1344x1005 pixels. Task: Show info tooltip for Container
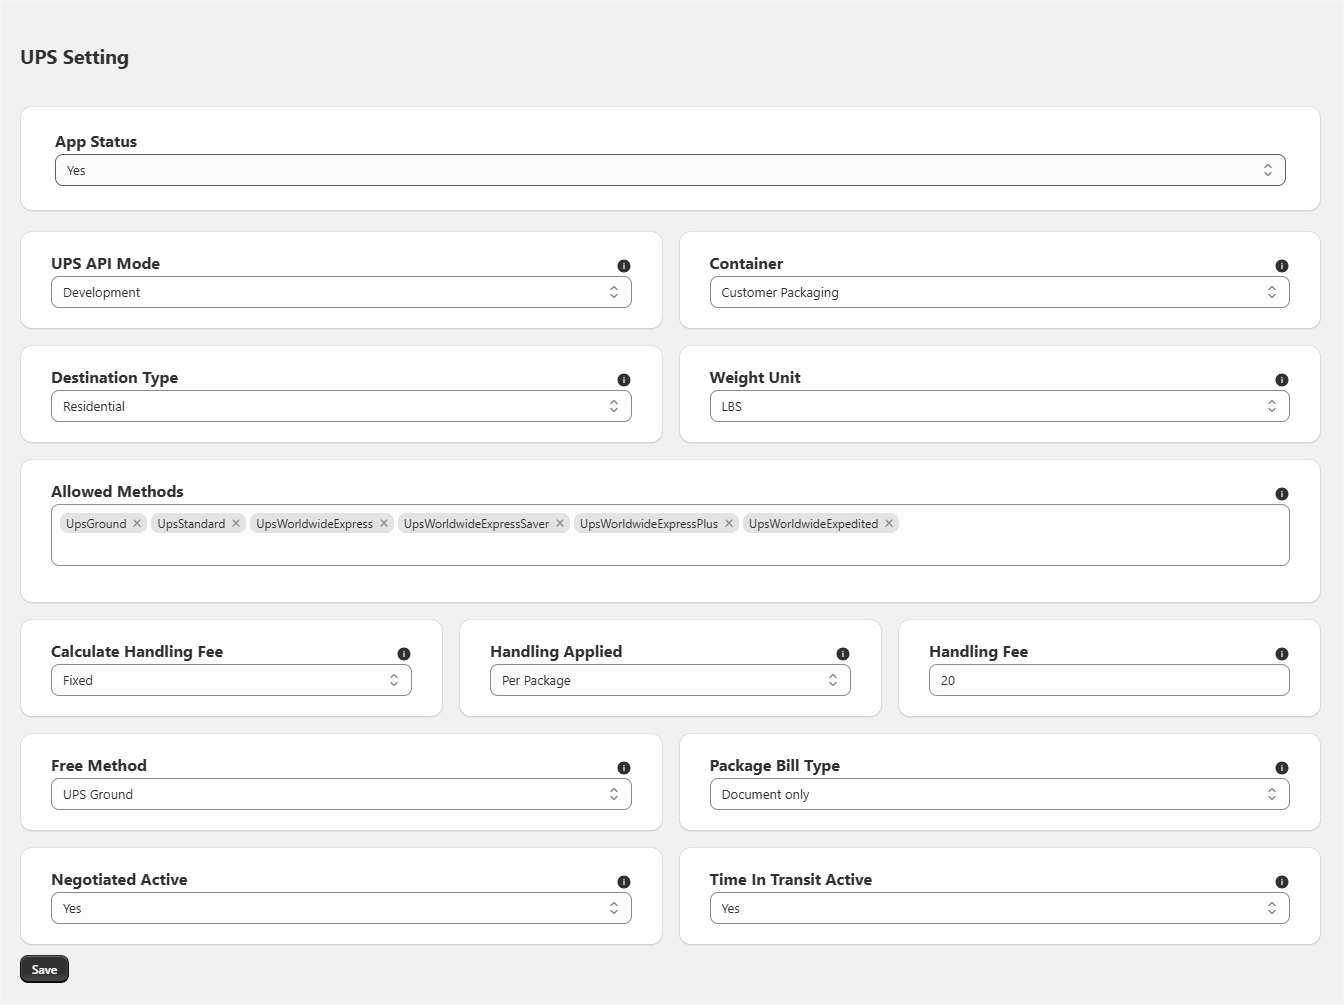point(1282,266)
